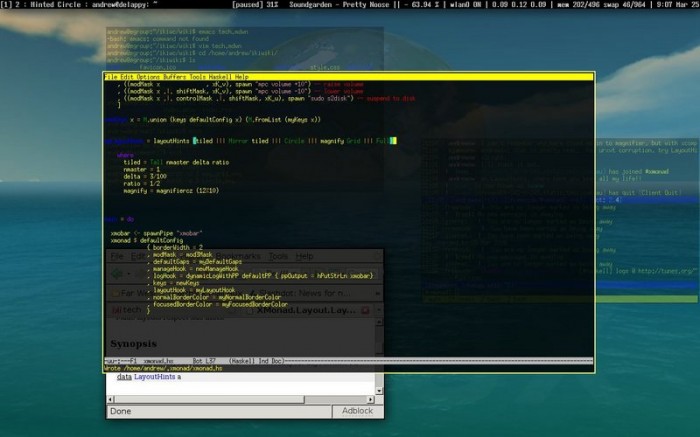Open the Haskell menu in Emacs

(x=220, y=77)
